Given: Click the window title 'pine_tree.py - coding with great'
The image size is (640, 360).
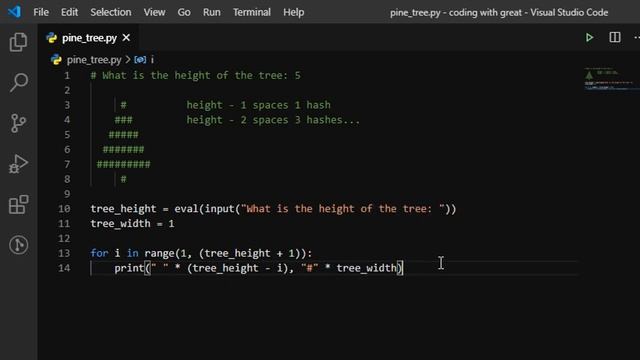Looking at the screenshot, I should pyautogui.click(x=456, y=12).
